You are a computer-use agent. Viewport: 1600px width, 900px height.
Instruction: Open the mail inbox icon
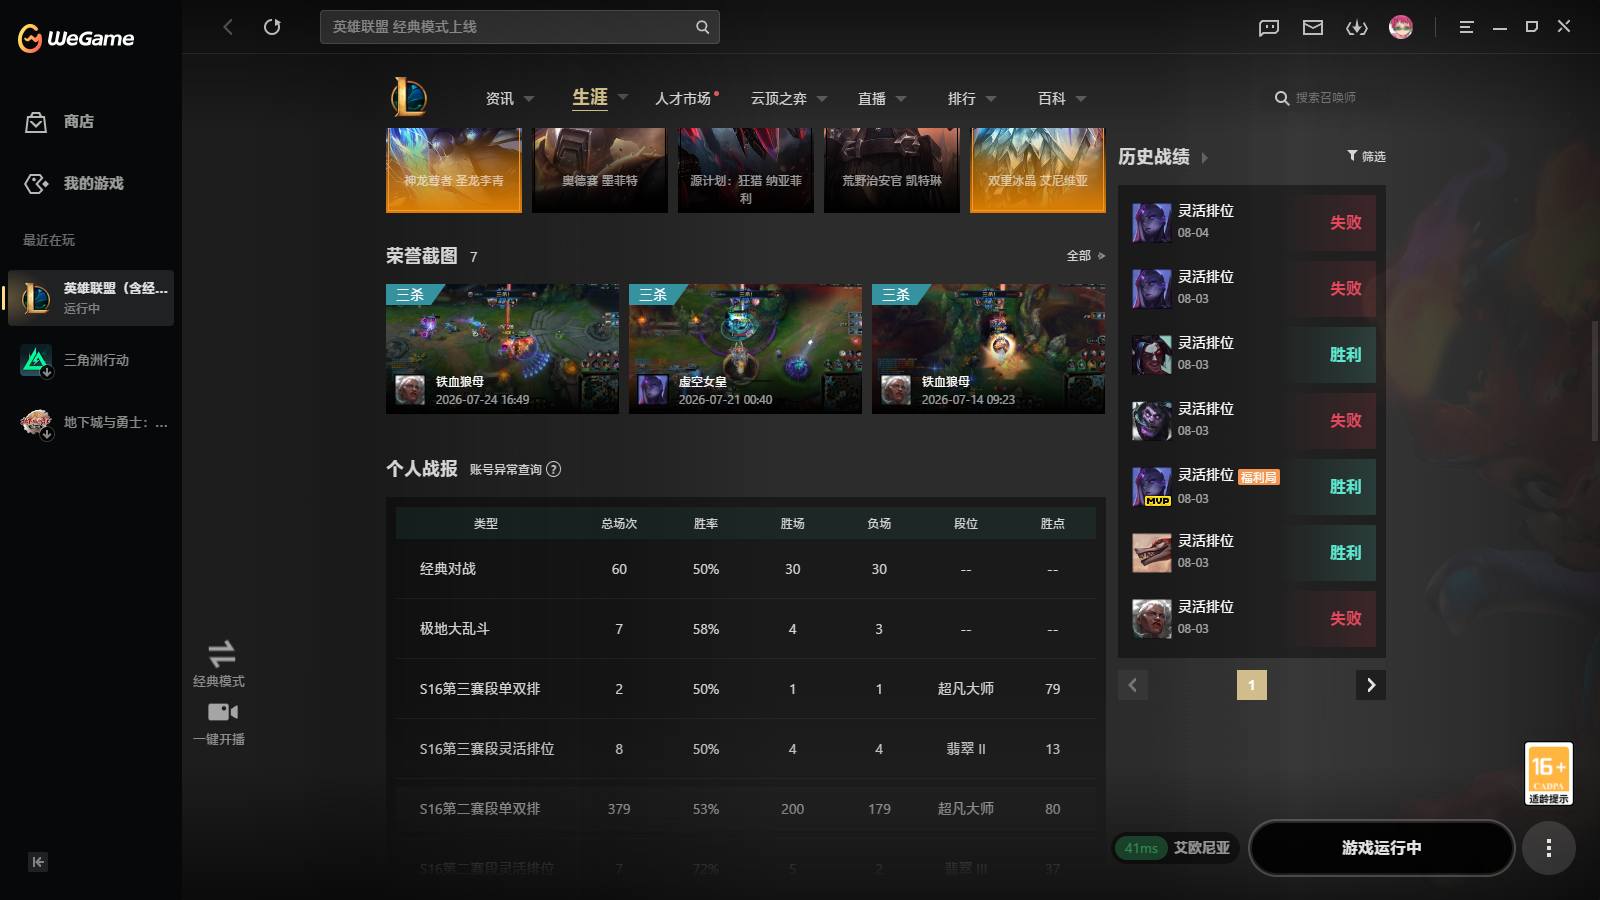tap(1313, 27)
